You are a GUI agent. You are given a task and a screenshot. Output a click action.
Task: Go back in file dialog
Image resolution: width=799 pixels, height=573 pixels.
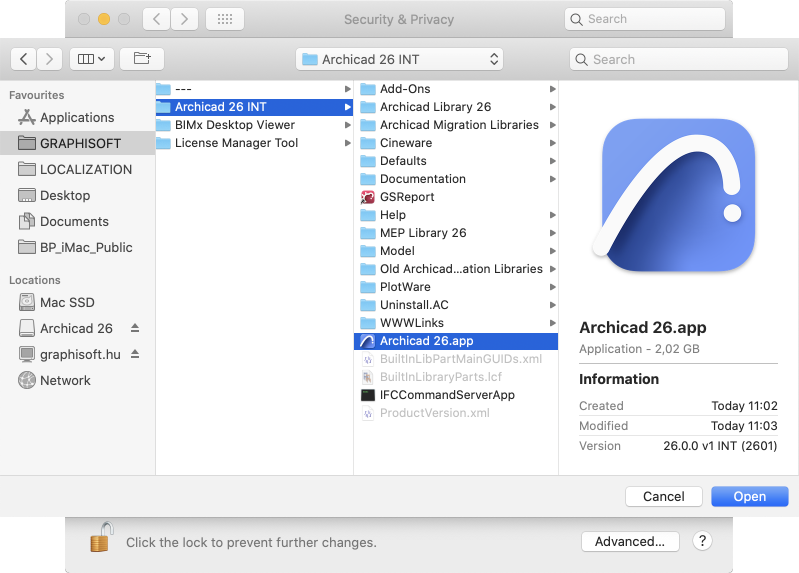pos(23,59)
